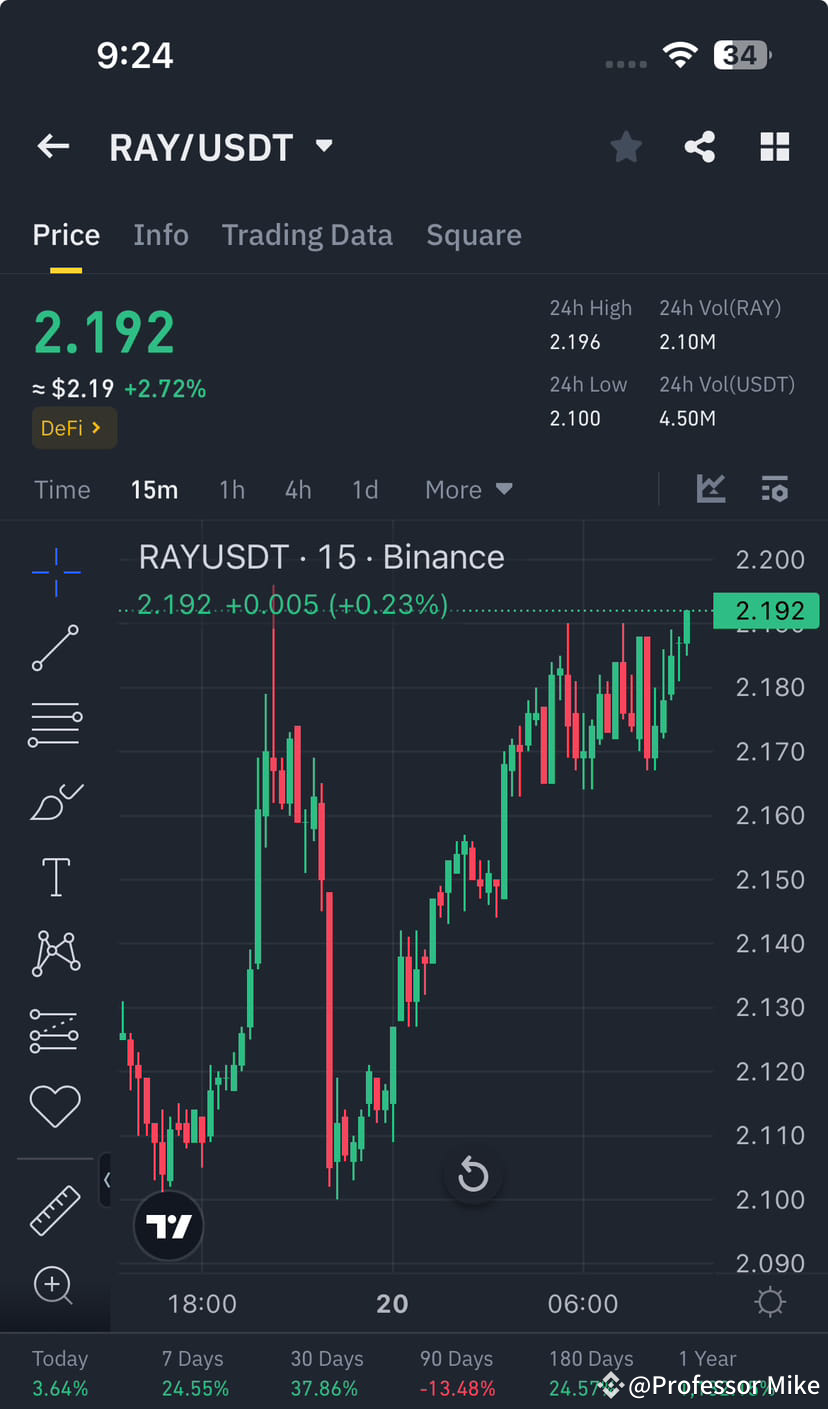
Task: Choose the XABCD pattern tool
Action: click(x=54, y=952)
